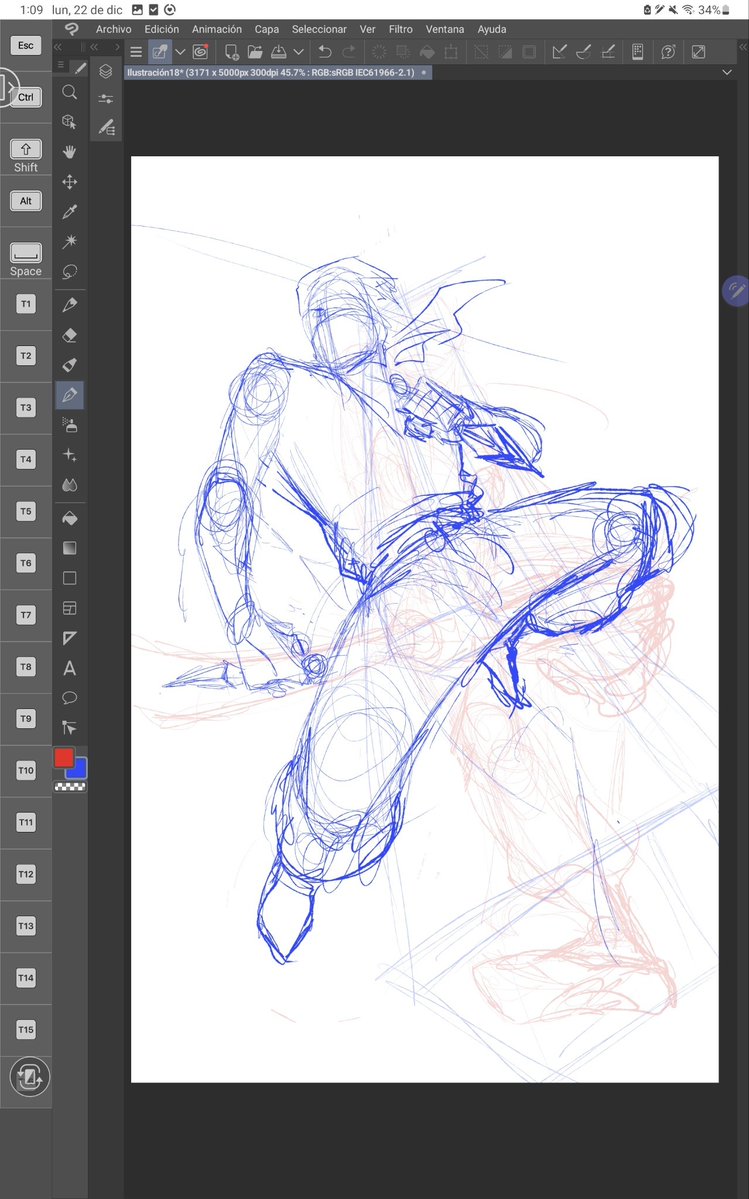Toggle full-screen canvas display icon
This screenshot has height=1199, width=749.
coord(699,52)
